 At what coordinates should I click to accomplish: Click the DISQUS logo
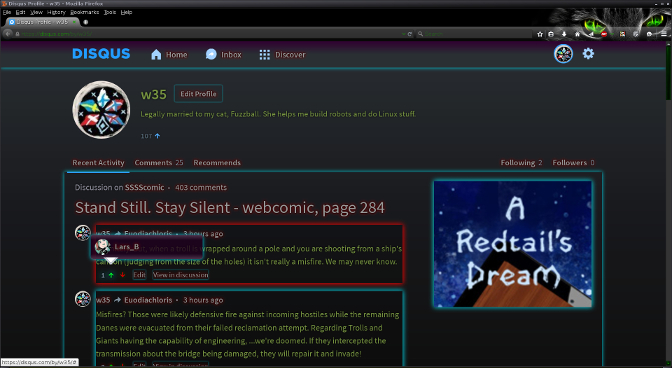(101, 54)
